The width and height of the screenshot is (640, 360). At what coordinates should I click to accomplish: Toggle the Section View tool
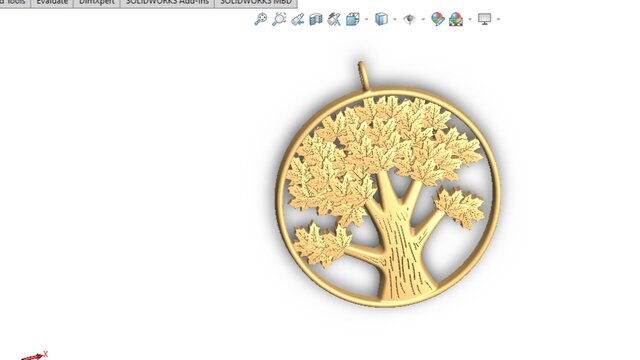(316, 19)
